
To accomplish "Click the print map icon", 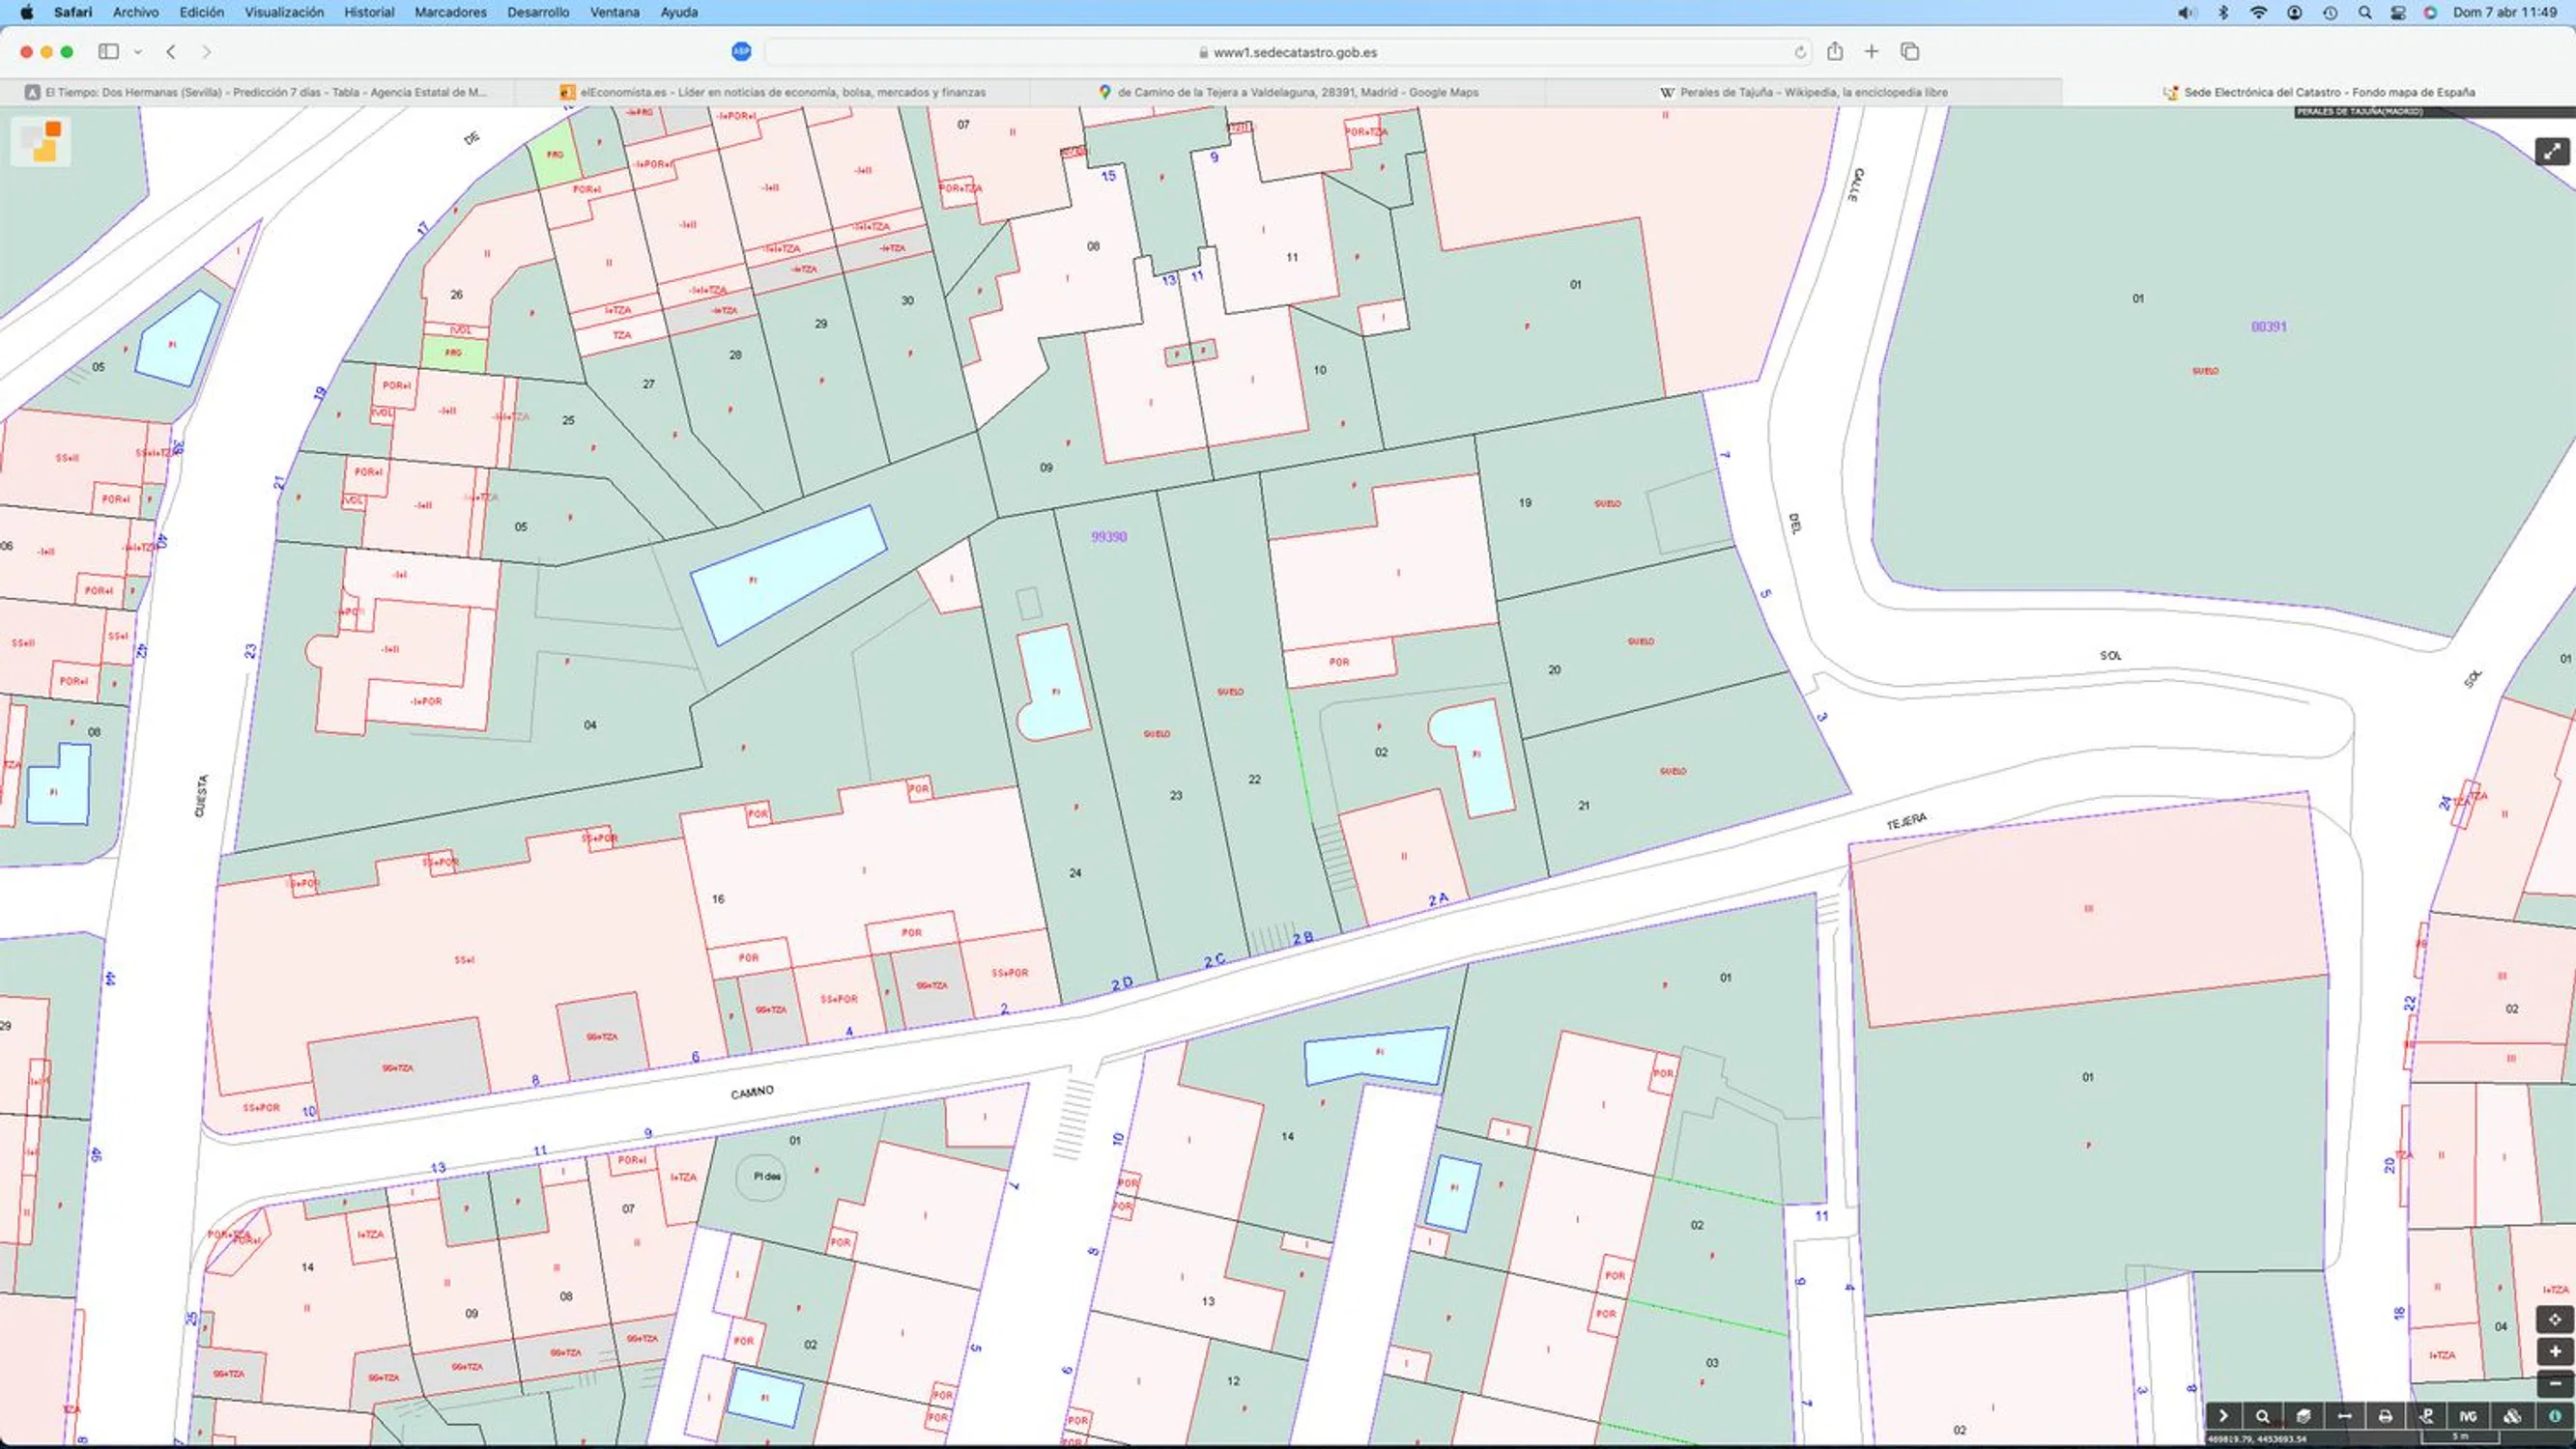I will pos(2385,1416).
